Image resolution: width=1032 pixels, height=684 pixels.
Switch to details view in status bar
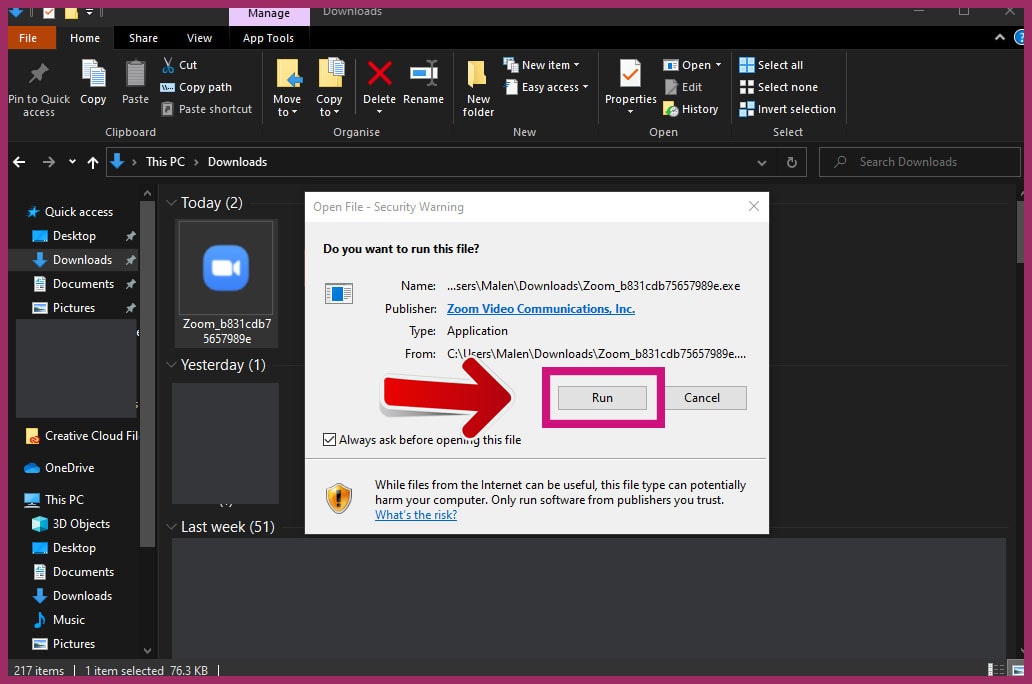tap(996, 670)
